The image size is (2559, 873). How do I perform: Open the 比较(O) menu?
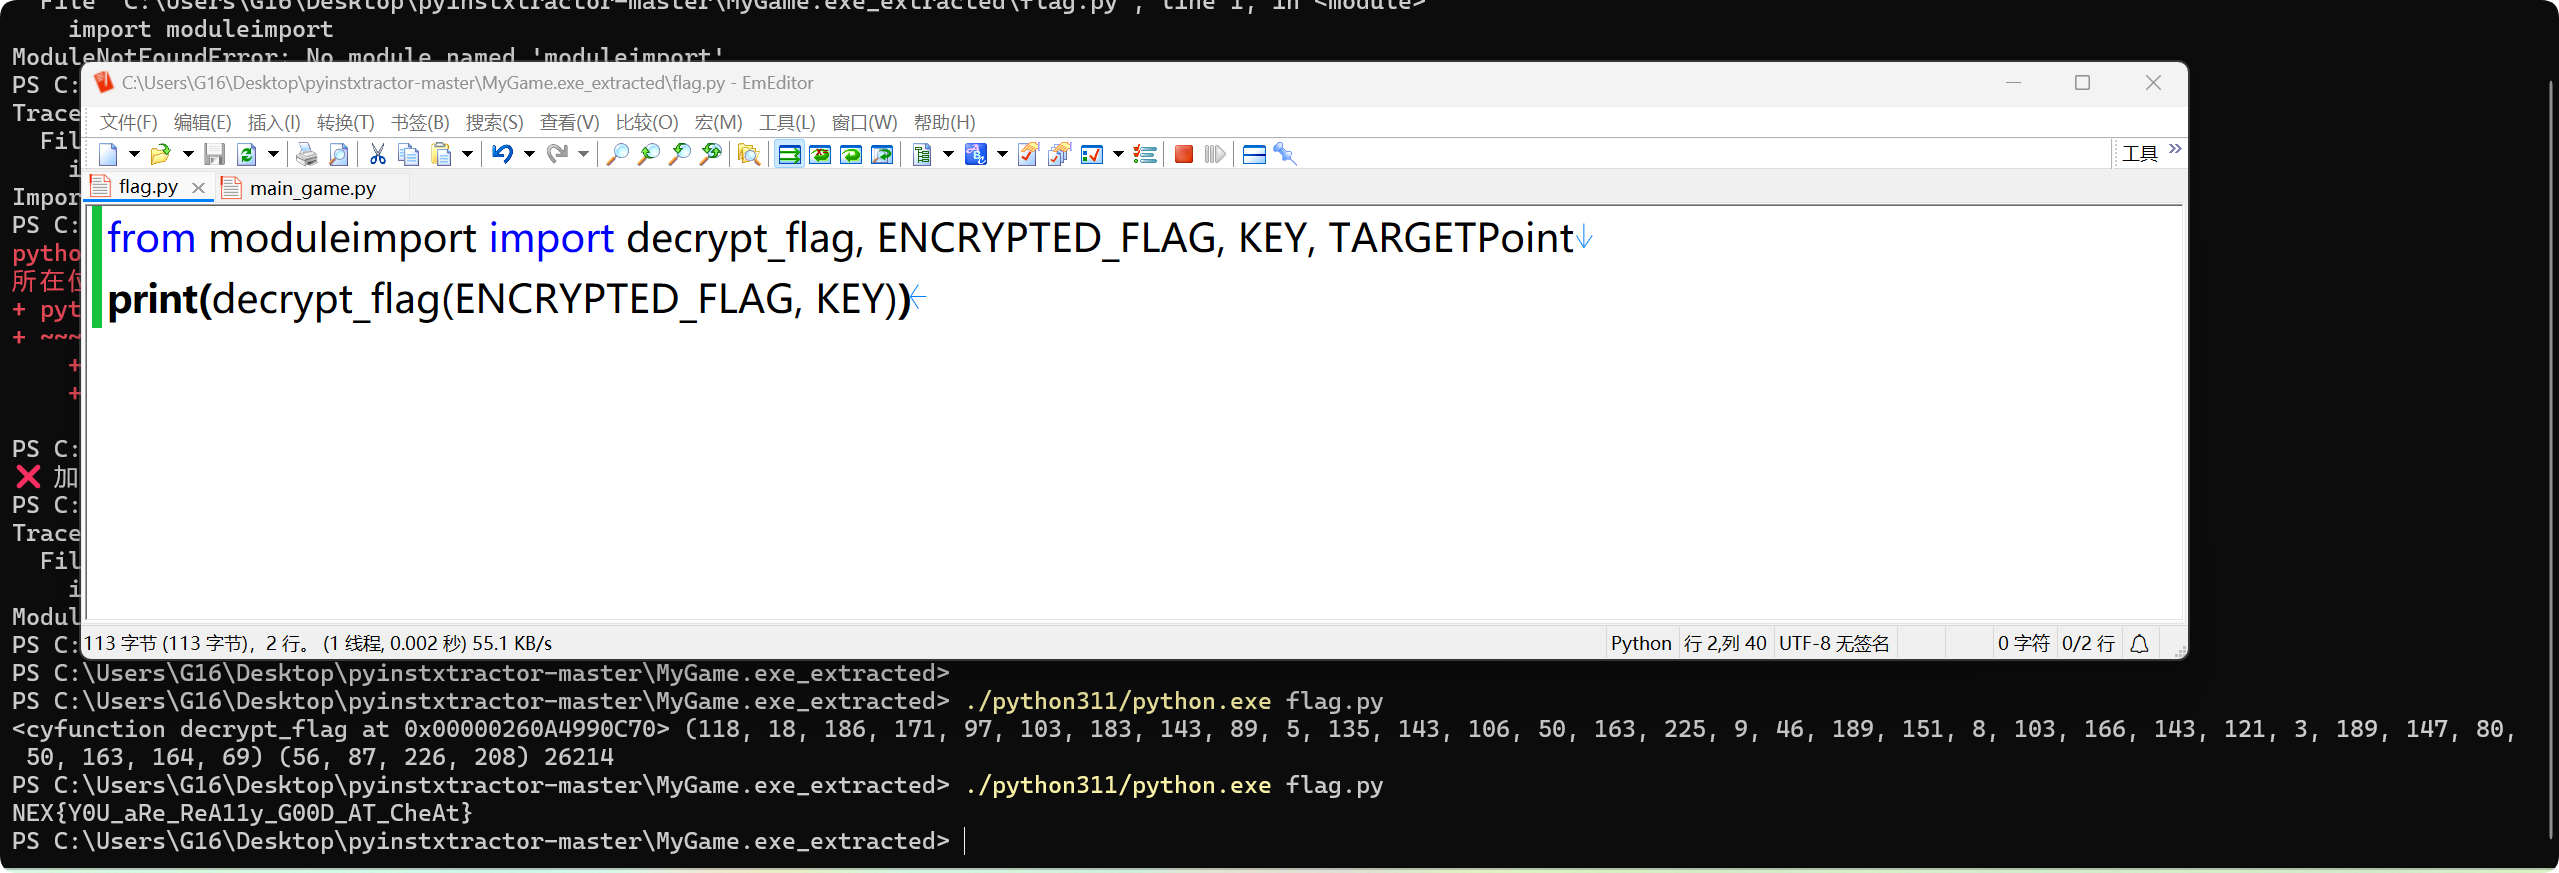point(646,122)
